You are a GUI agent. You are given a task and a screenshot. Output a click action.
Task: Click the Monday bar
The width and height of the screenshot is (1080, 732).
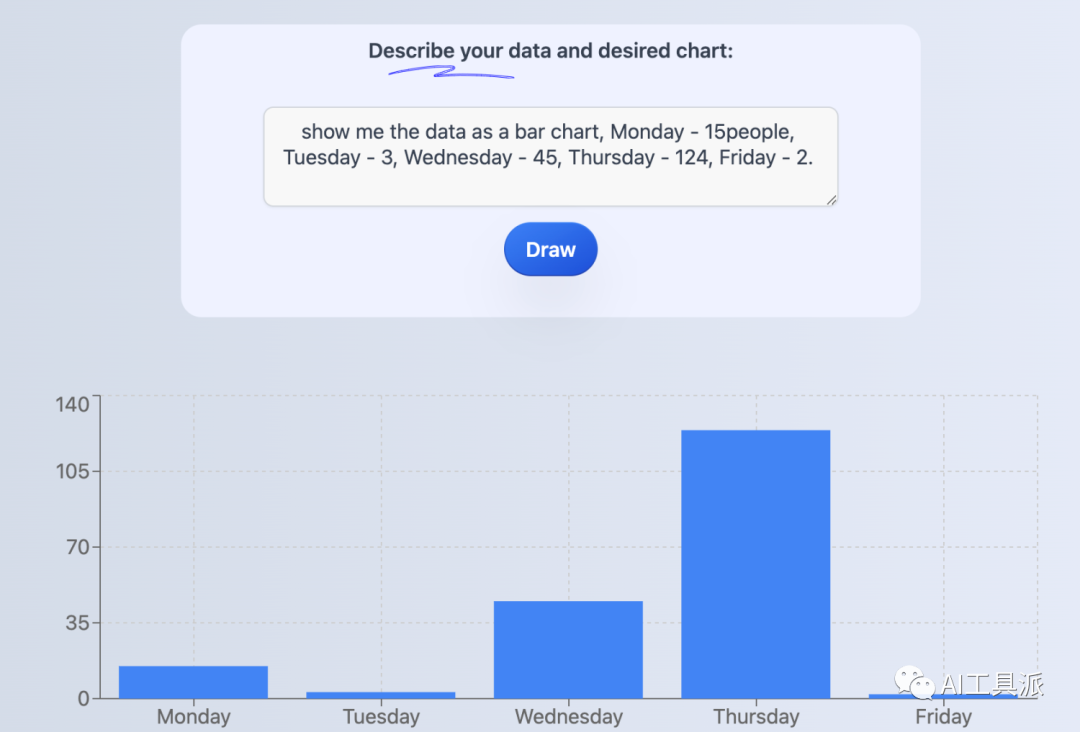194,682
